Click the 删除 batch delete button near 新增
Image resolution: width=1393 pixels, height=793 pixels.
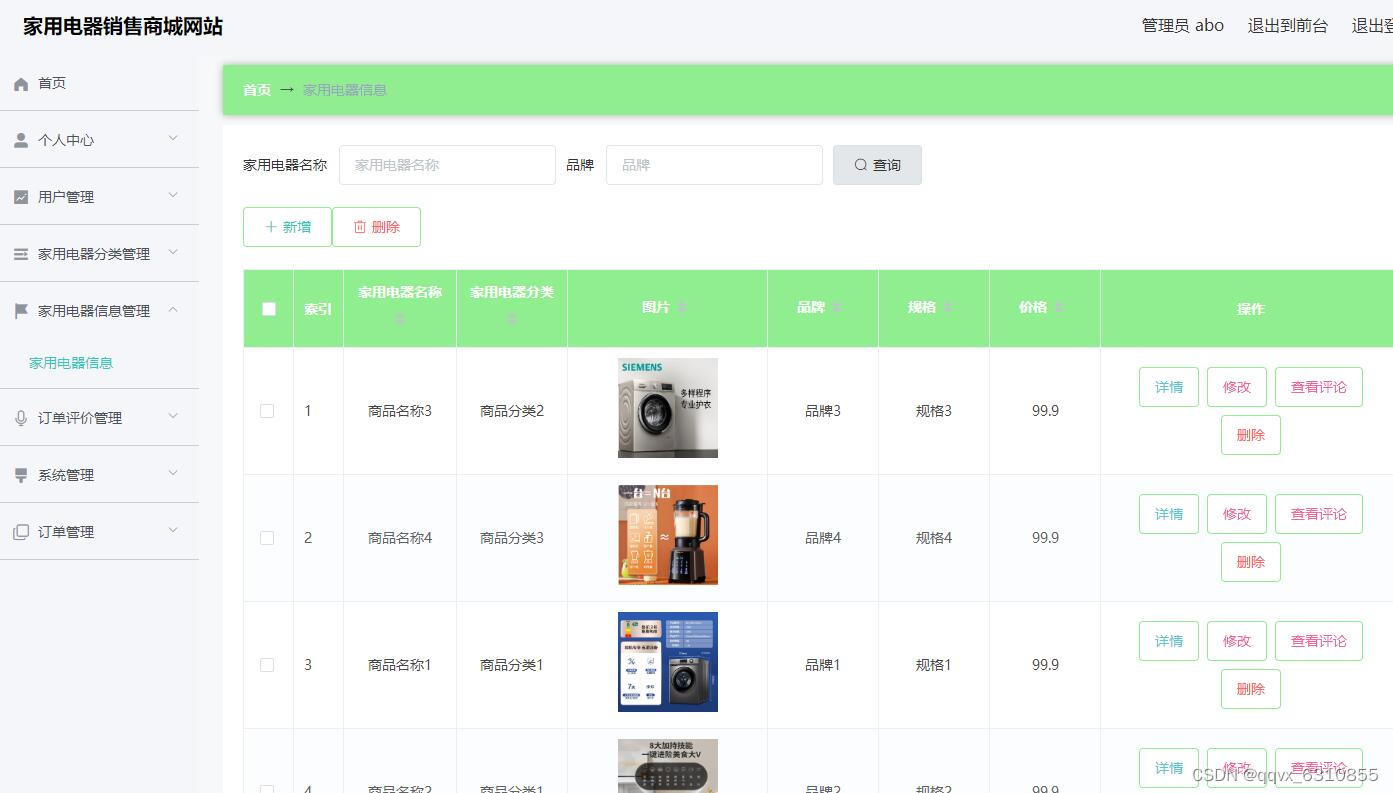376,227
